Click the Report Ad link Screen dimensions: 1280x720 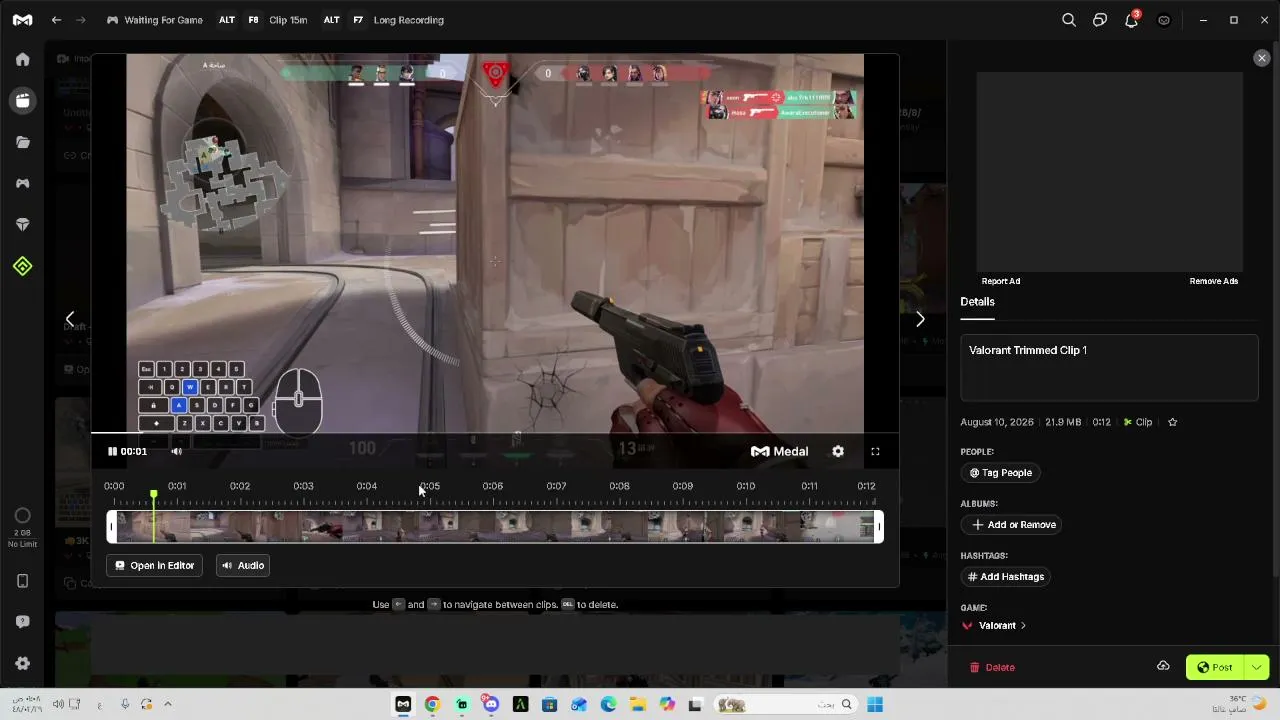1001,281
